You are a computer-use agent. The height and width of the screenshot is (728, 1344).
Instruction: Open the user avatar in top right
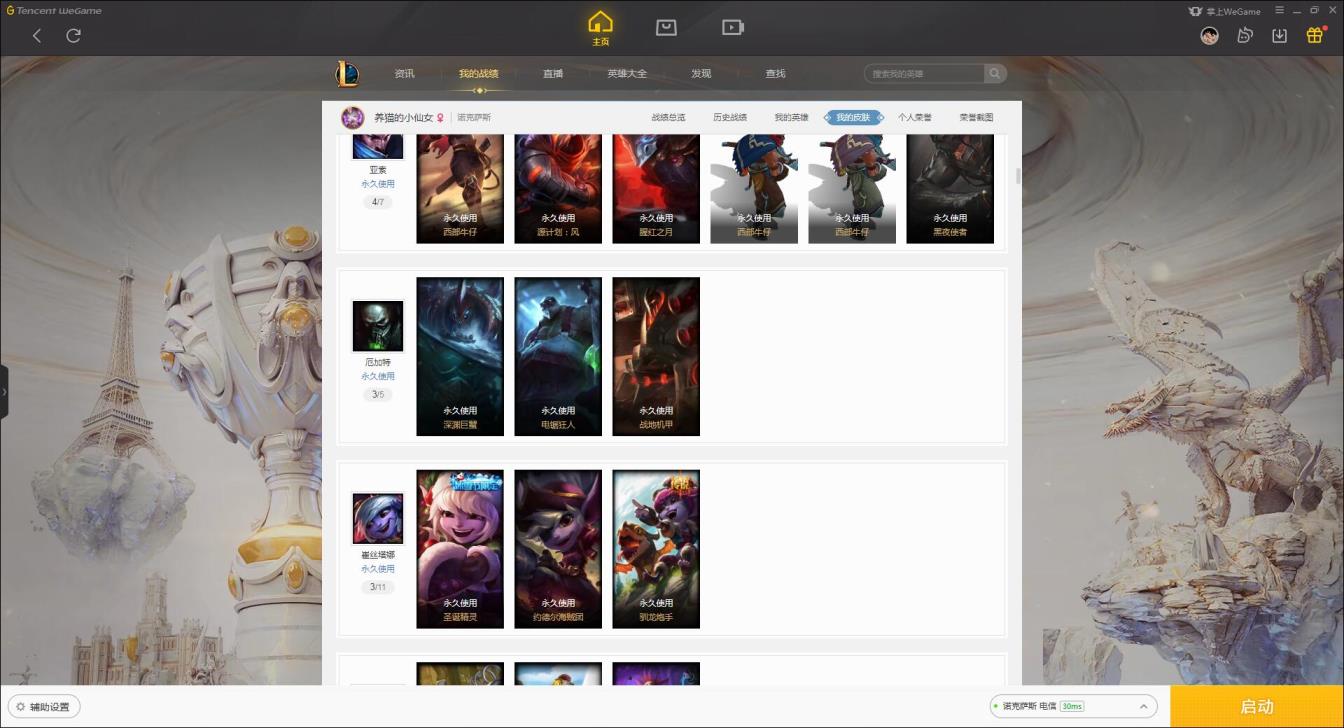click(x=1210, y=36)
